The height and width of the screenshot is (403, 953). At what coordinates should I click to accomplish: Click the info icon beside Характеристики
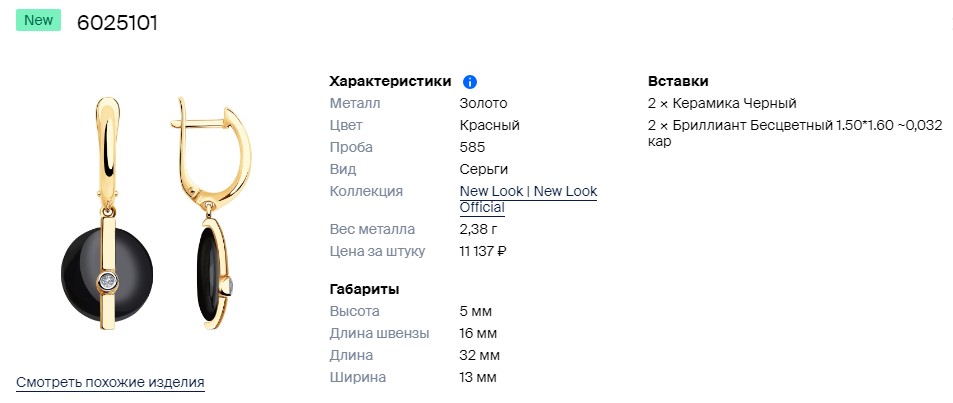470,82
